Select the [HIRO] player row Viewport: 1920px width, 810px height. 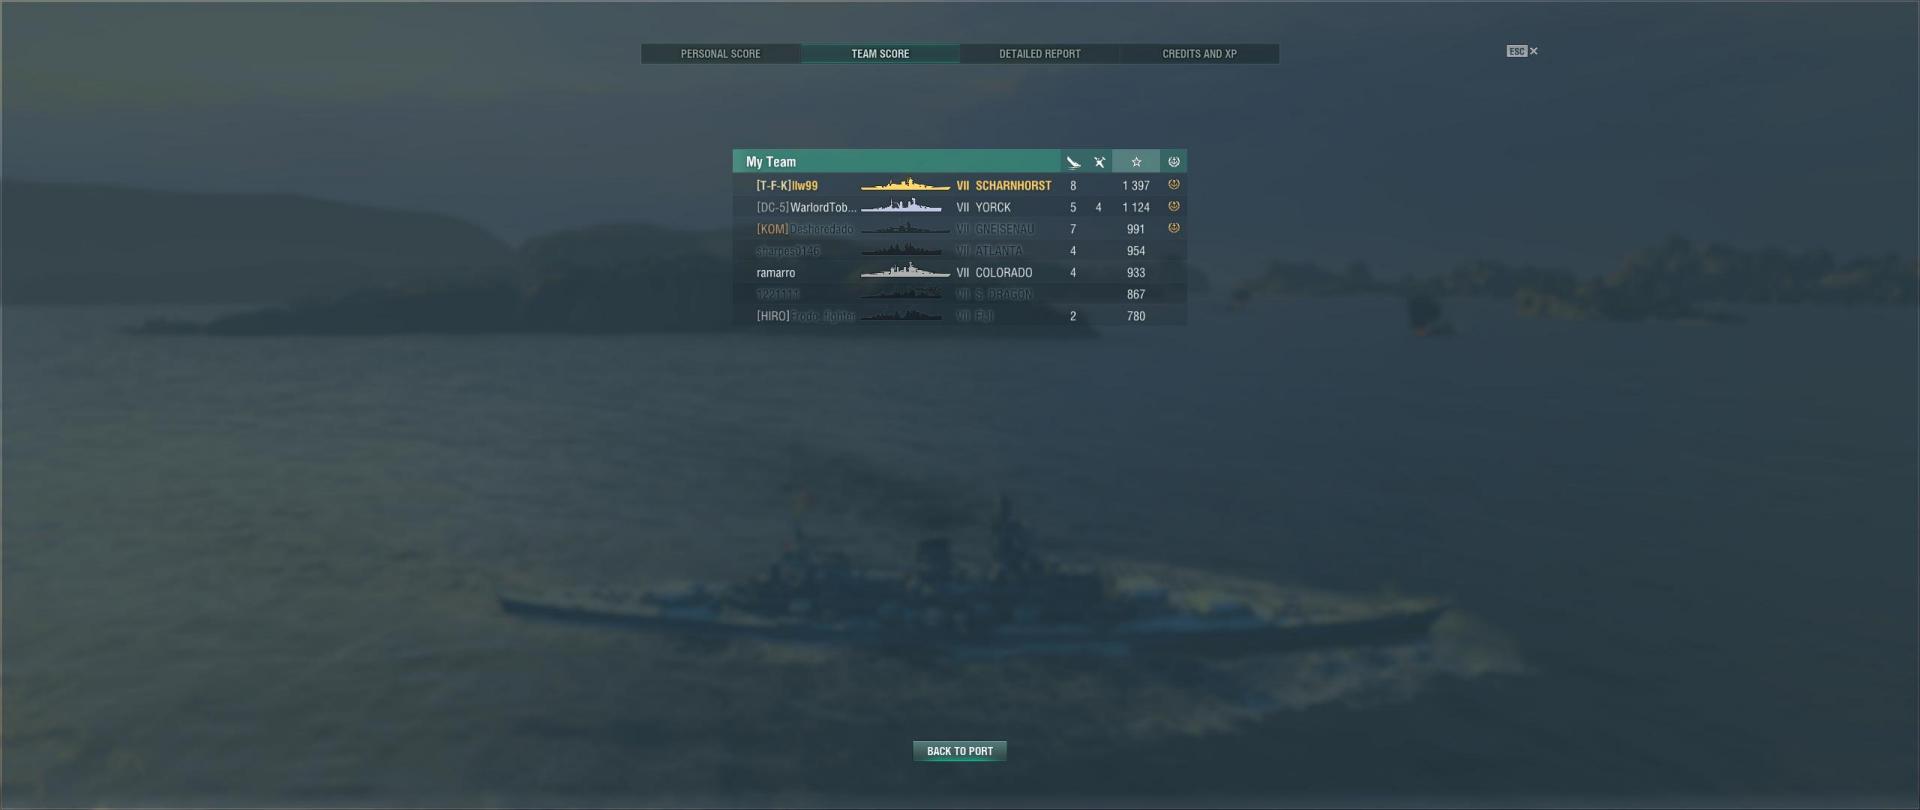pyautogui.click(x=960, y=316)
